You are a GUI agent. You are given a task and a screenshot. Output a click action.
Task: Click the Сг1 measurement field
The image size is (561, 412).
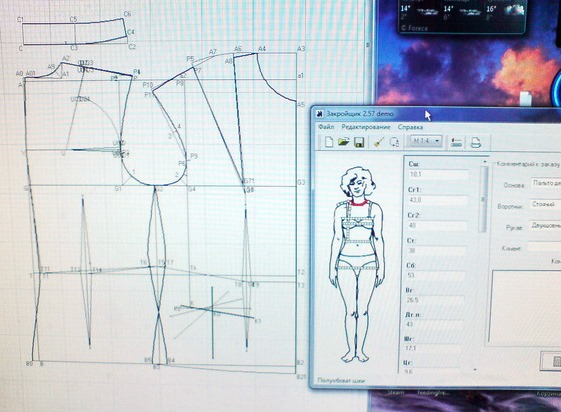(438, 200)
